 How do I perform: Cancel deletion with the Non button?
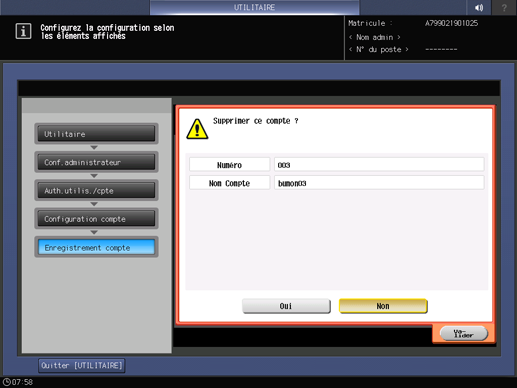pos(383,306)
